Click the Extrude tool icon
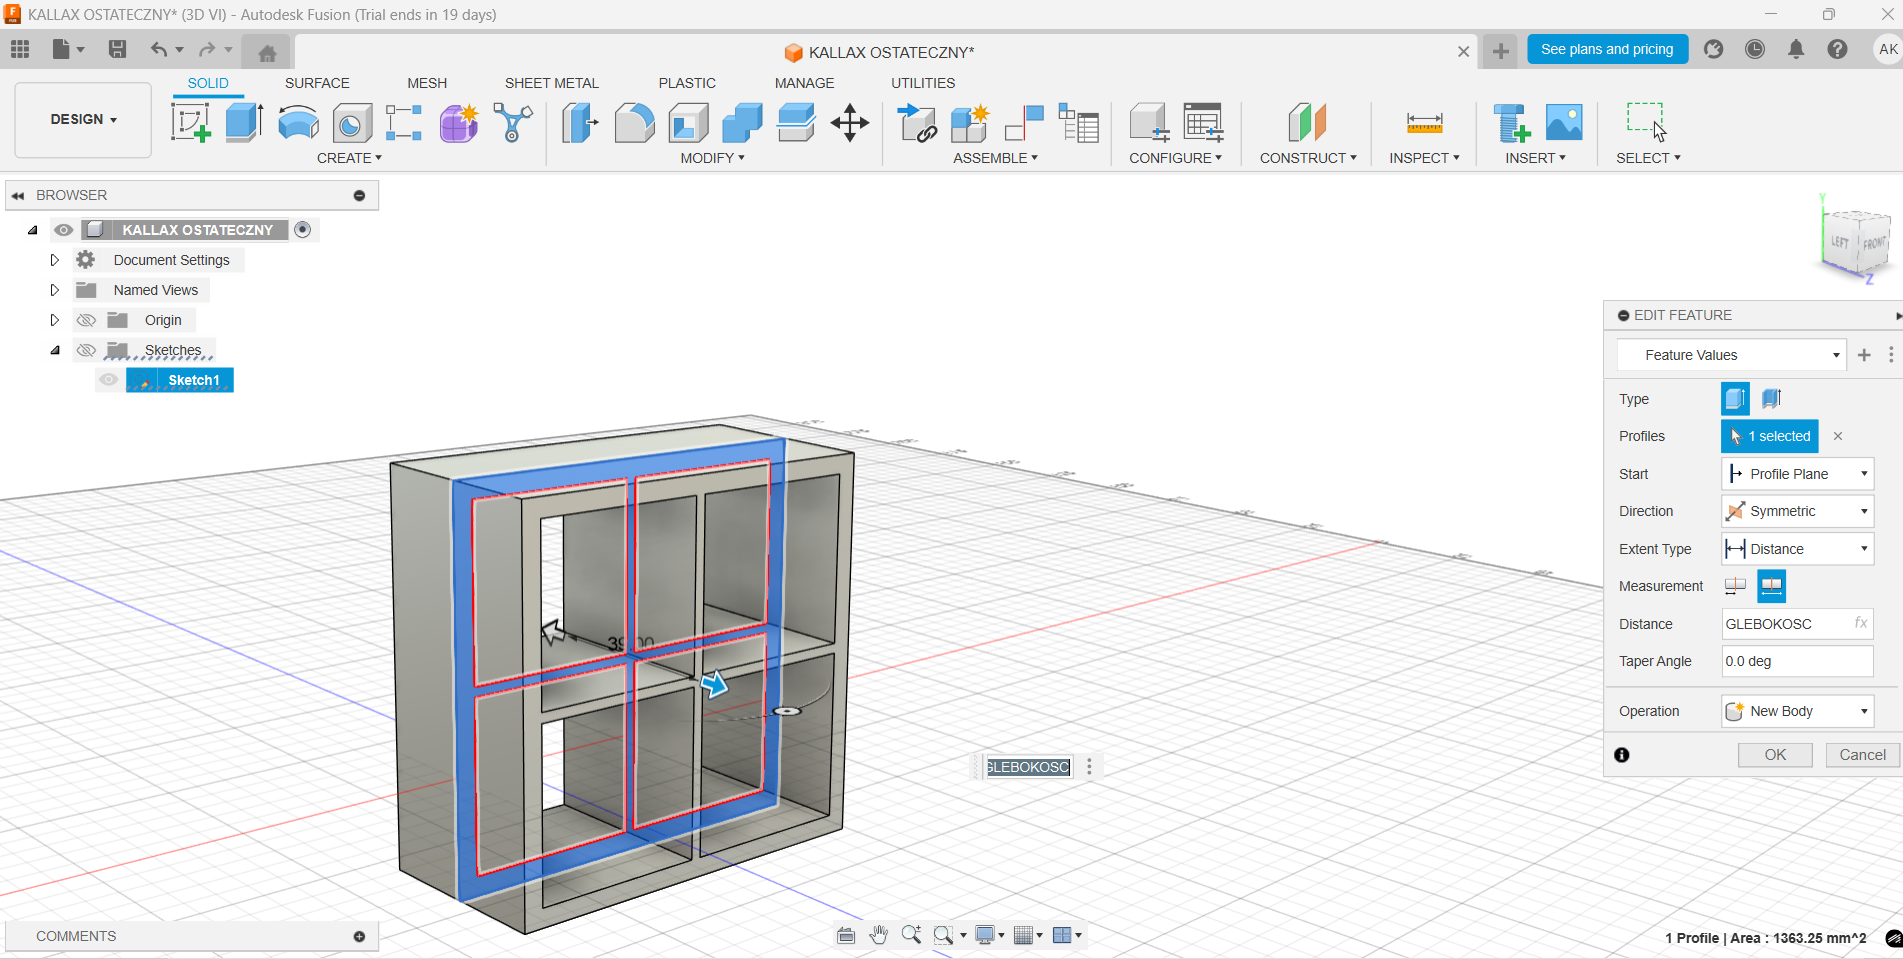The image size is (1903, 959). point(244,123)
